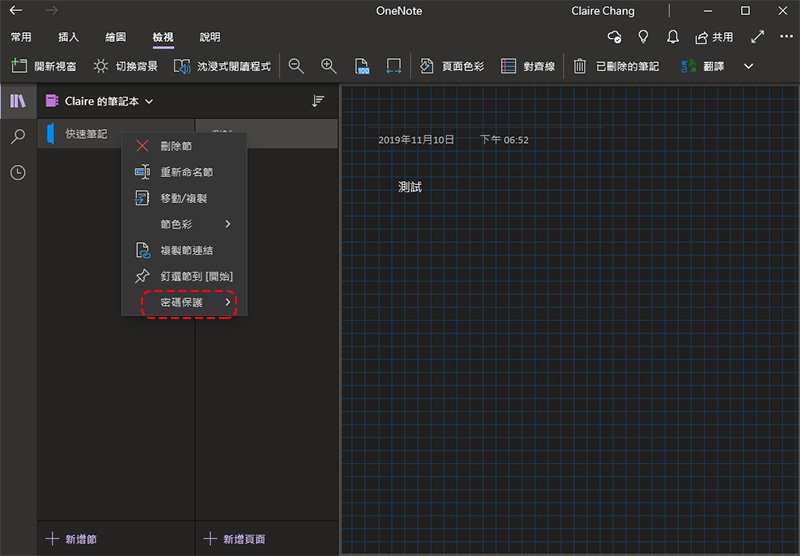Enter full screen mode with diagonal arrows icon
The width and height of the screenshot is (800, 556).
pyautogui.click(x=758, y=37)
